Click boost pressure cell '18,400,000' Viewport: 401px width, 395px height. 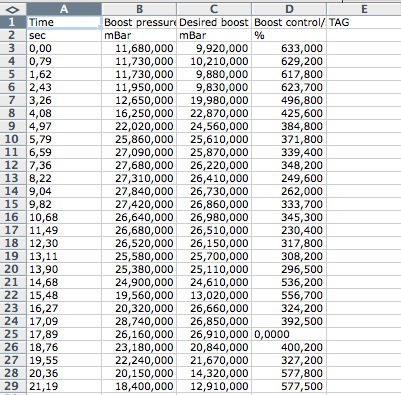pos(139,386)
